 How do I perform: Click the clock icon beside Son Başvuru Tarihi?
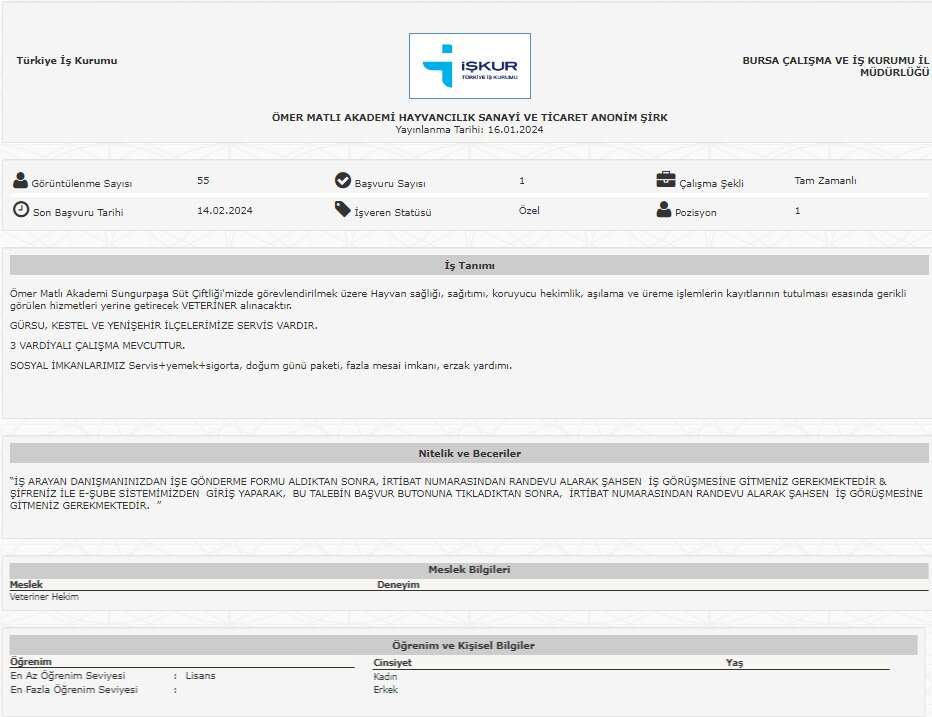[21, 210]
